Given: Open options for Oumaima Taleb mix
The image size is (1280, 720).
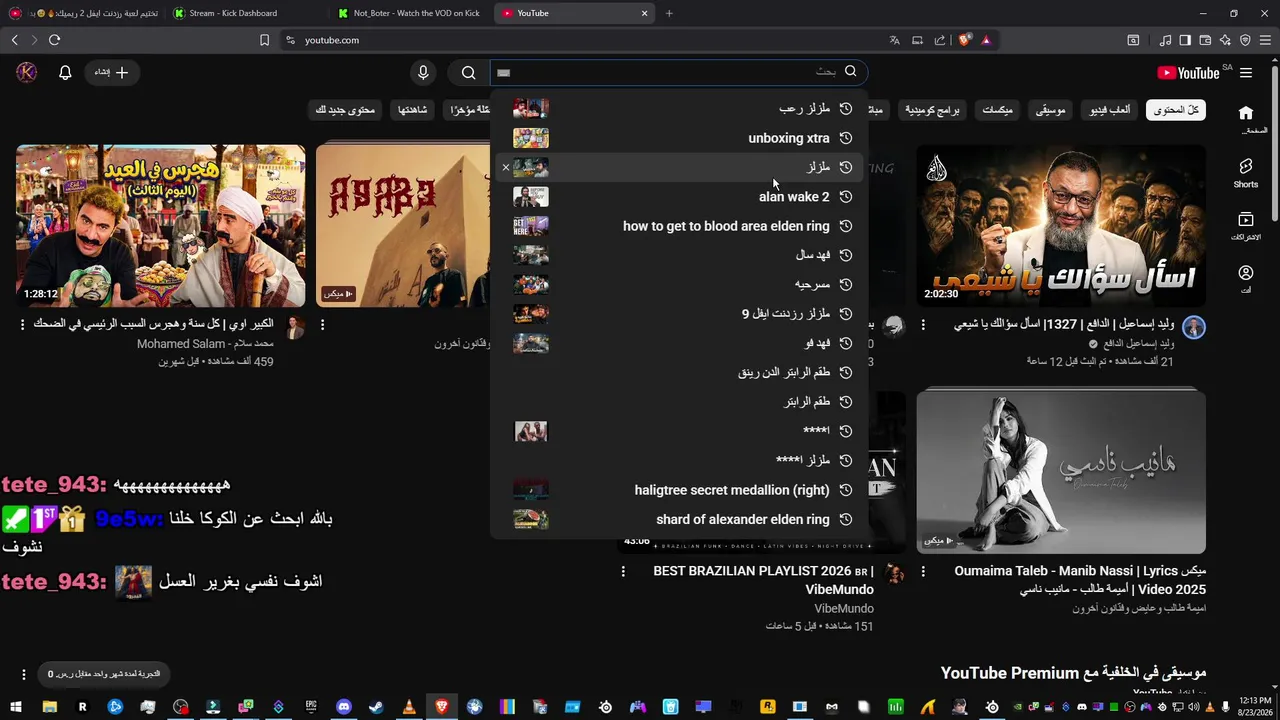Looking at the screenshot, I should tap(923, 572).
